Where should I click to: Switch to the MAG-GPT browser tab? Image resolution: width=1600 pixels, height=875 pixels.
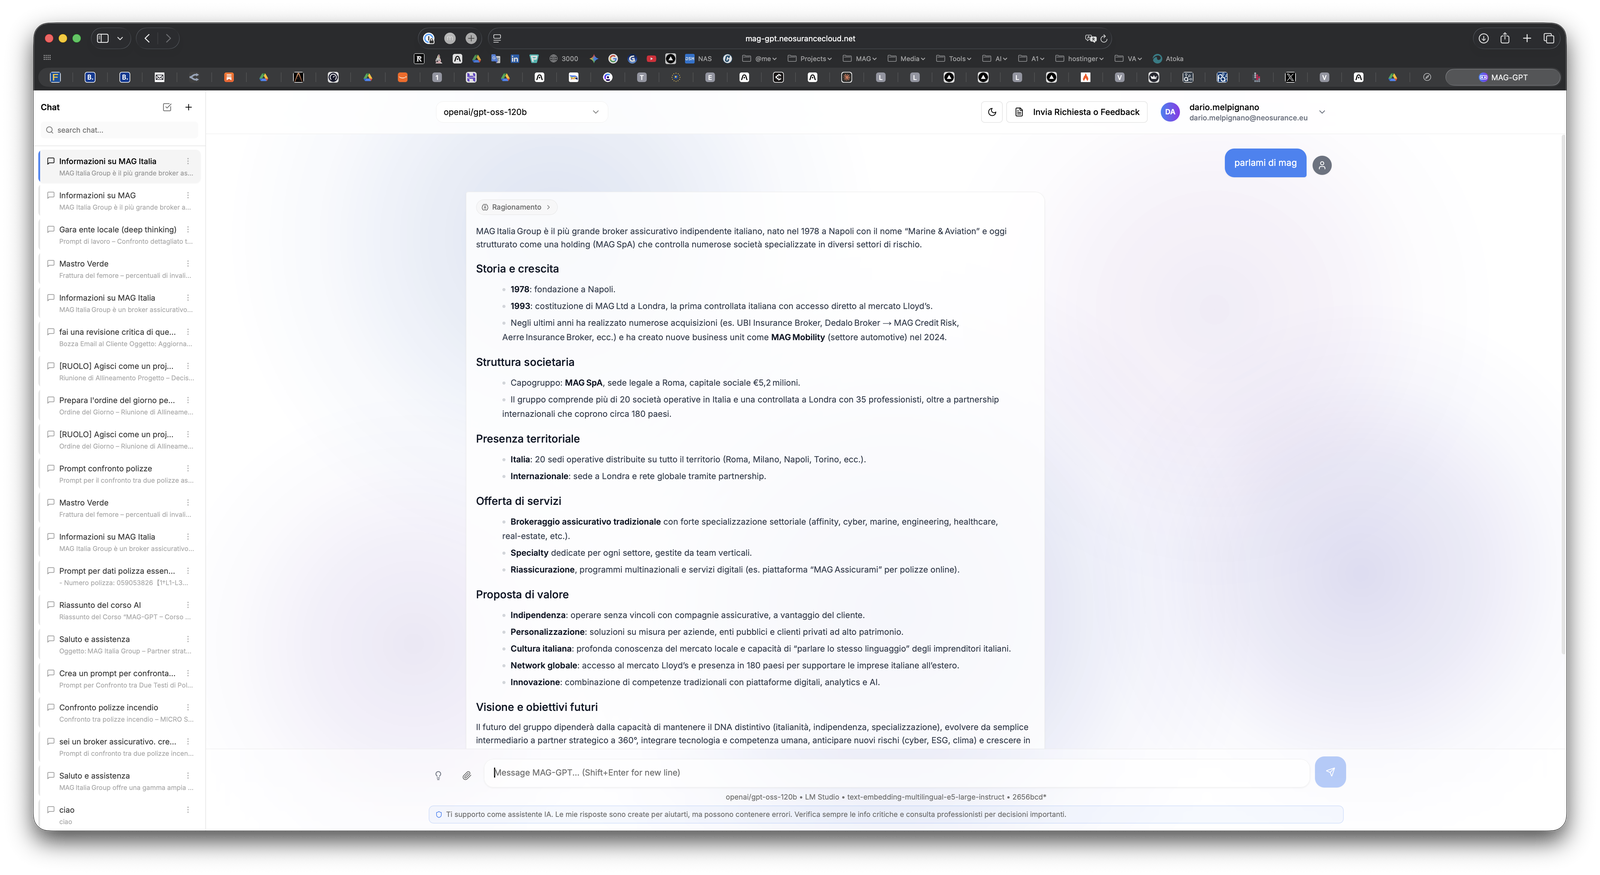point(1503,77)
